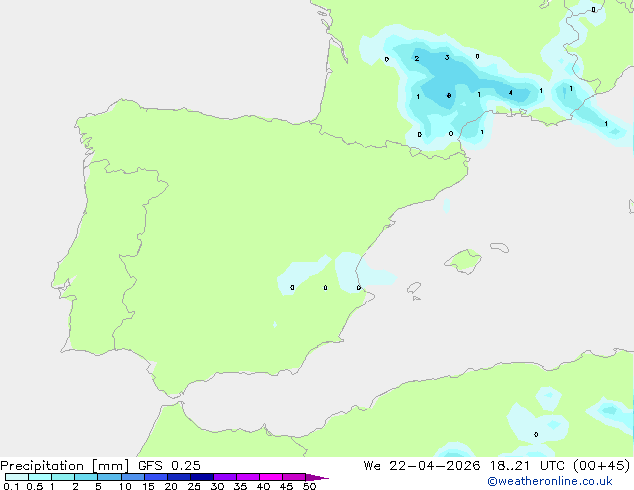Image resolution: width=634 pixels, height=490 pixels.
Task: Click the legend value '10'
Action: pyautogui.click(x=125, y=486)
